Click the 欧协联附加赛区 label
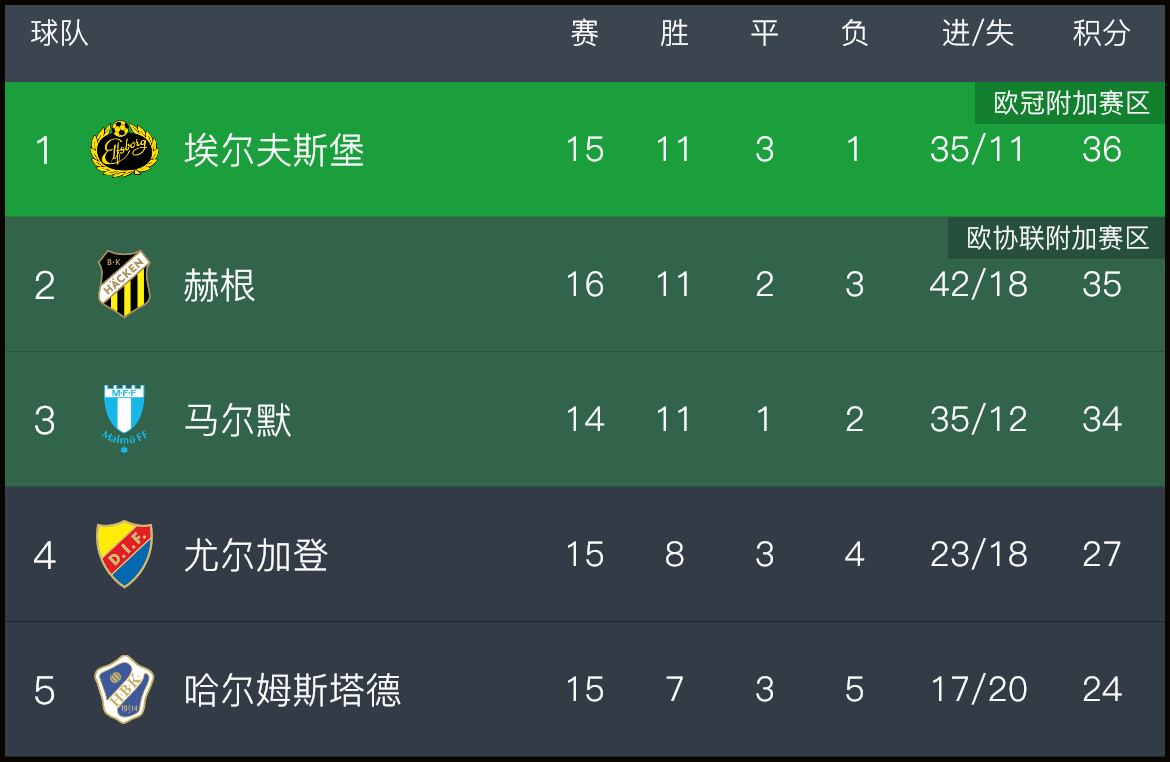This screenshot has height=762, width=1170. pyautogui.click(x=1057, y=238)
